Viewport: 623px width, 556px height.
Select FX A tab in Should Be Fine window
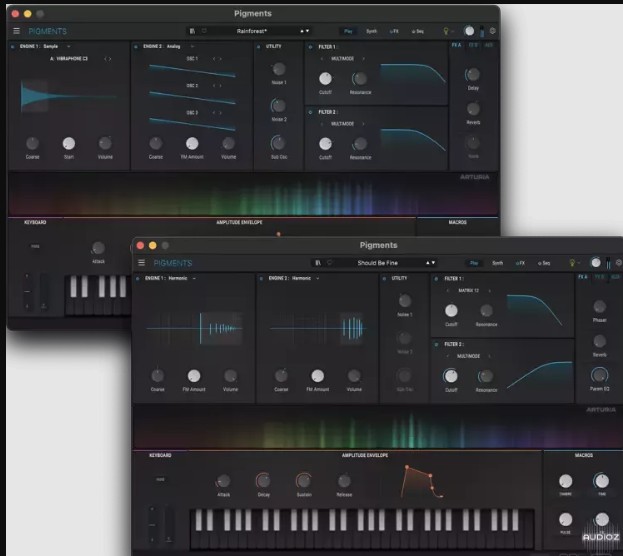point(582,277)
